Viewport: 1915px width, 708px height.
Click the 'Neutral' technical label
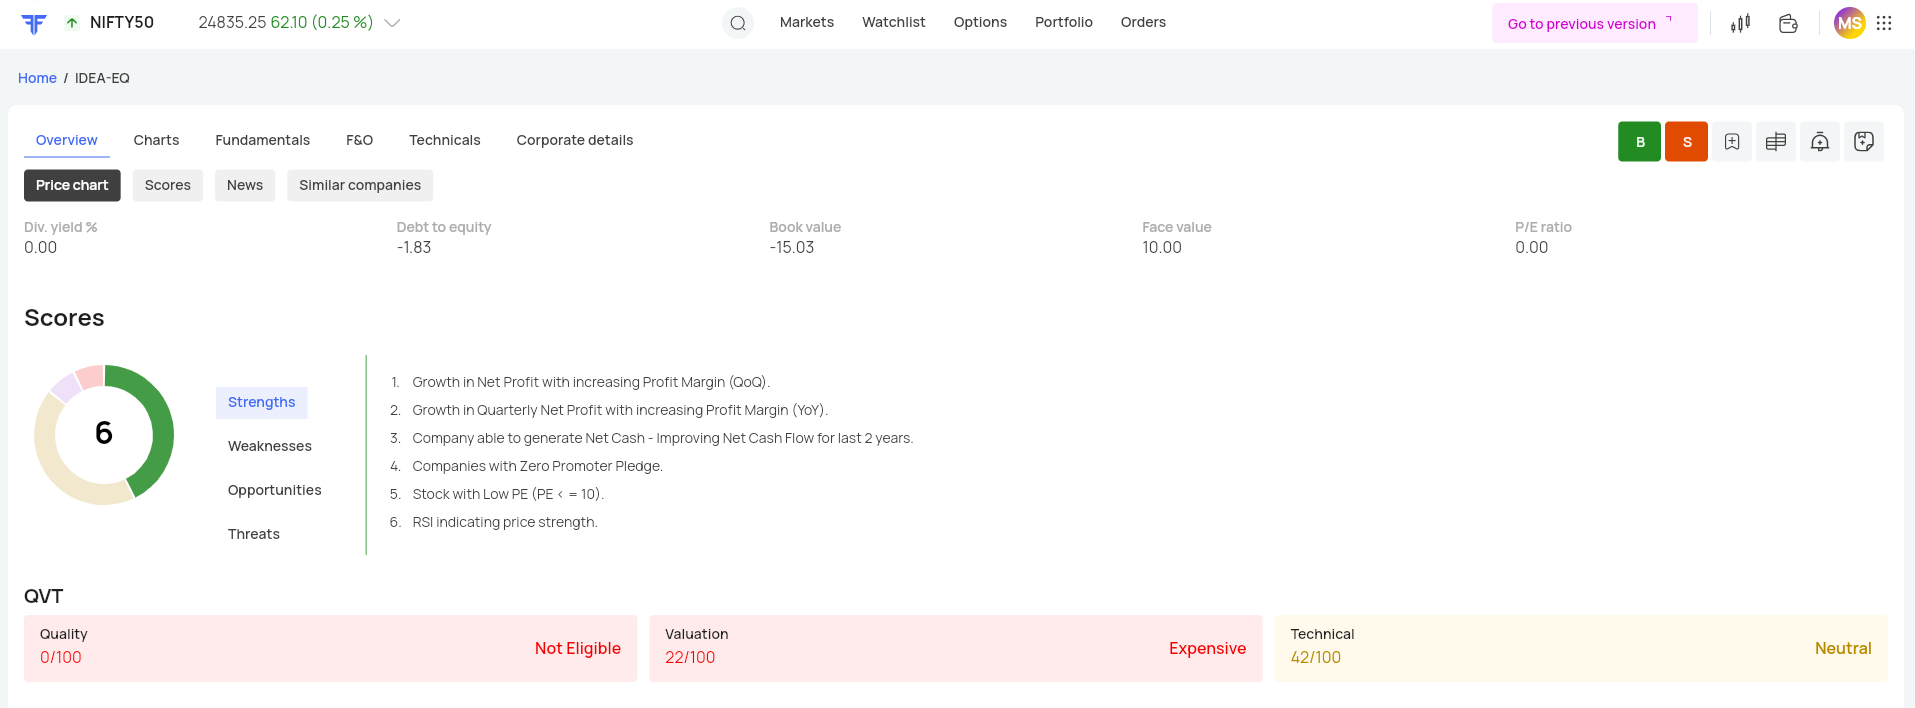(x=1843, y=648)
